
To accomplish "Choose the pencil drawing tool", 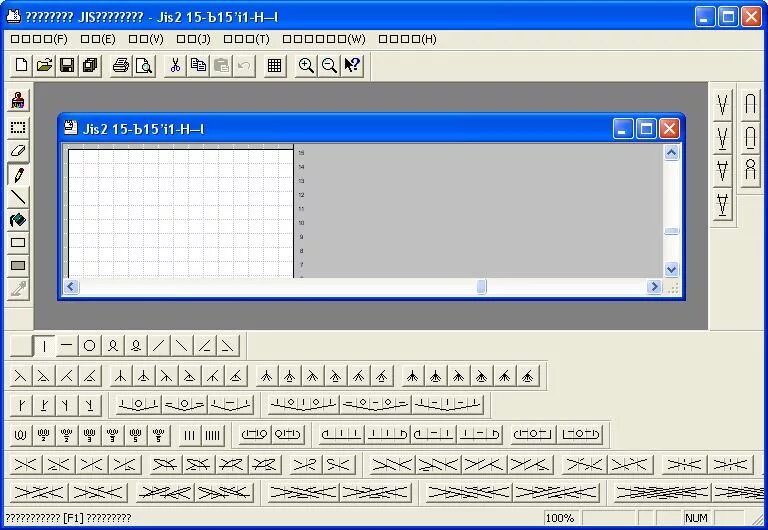I will [18, 174].
